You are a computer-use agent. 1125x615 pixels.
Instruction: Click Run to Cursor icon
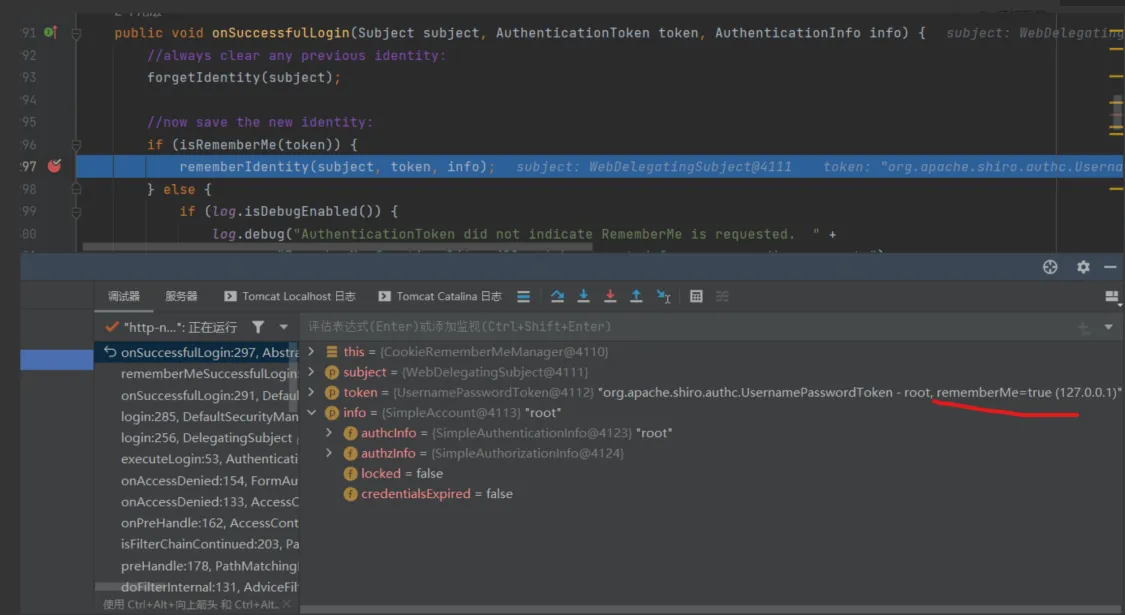[x=663, y=296]
